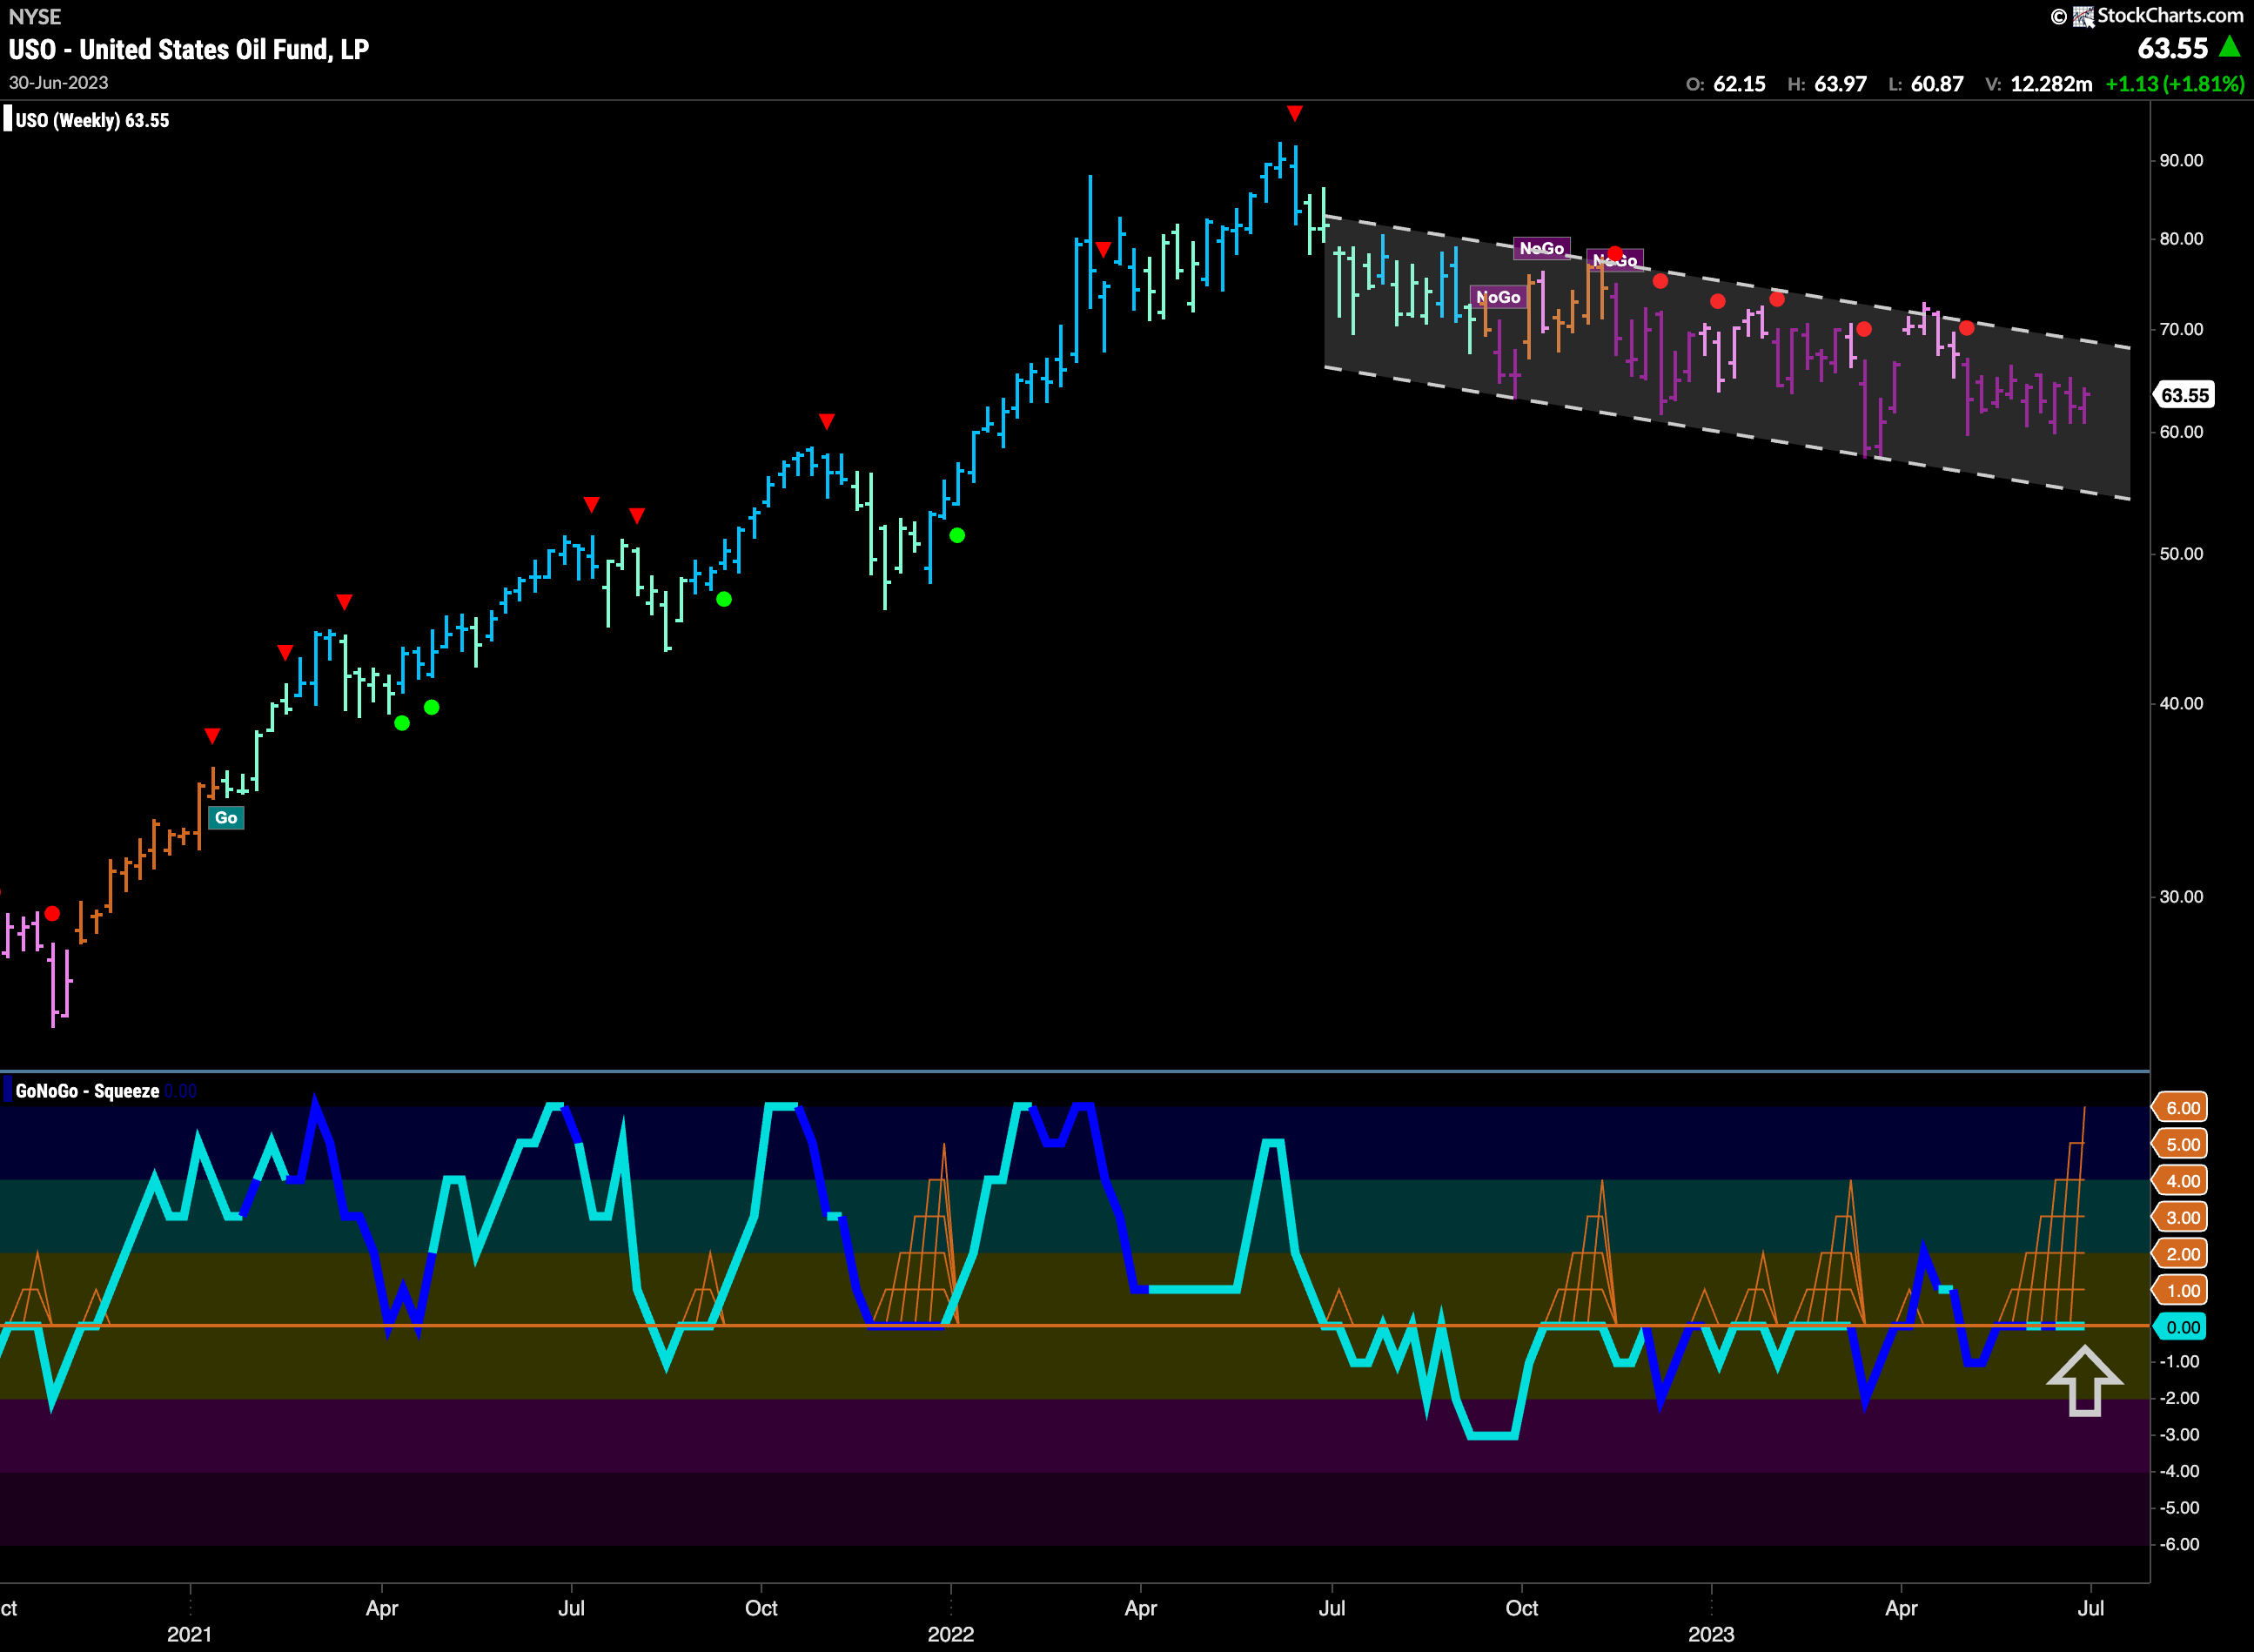
Task: Click the +1.13 (+1.81%) change text
Action: click(2175, 84)
